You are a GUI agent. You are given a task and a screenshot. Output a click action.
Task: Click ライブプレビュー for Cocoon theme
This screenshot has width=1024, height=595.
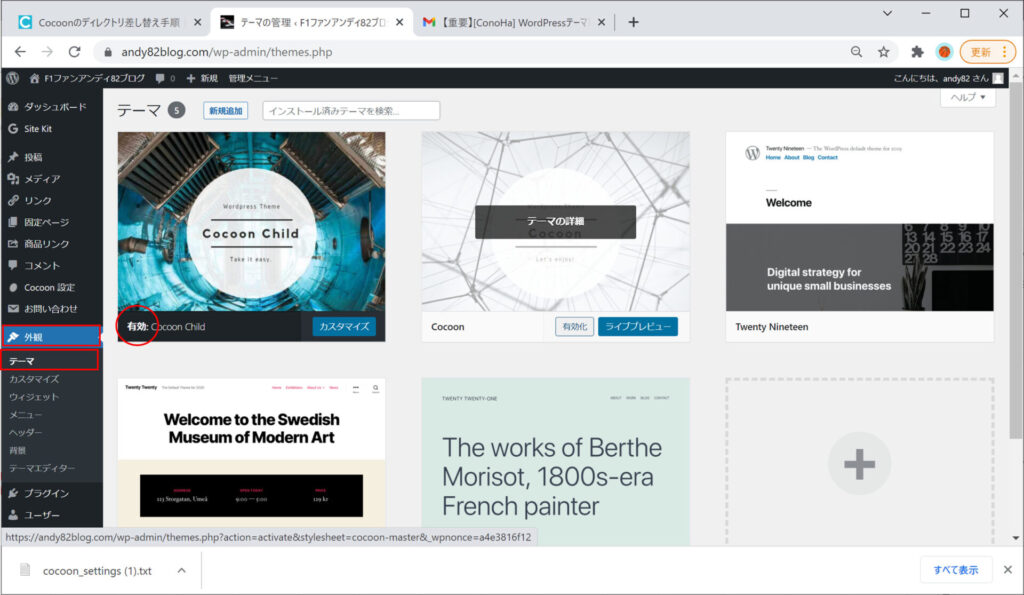637,326
